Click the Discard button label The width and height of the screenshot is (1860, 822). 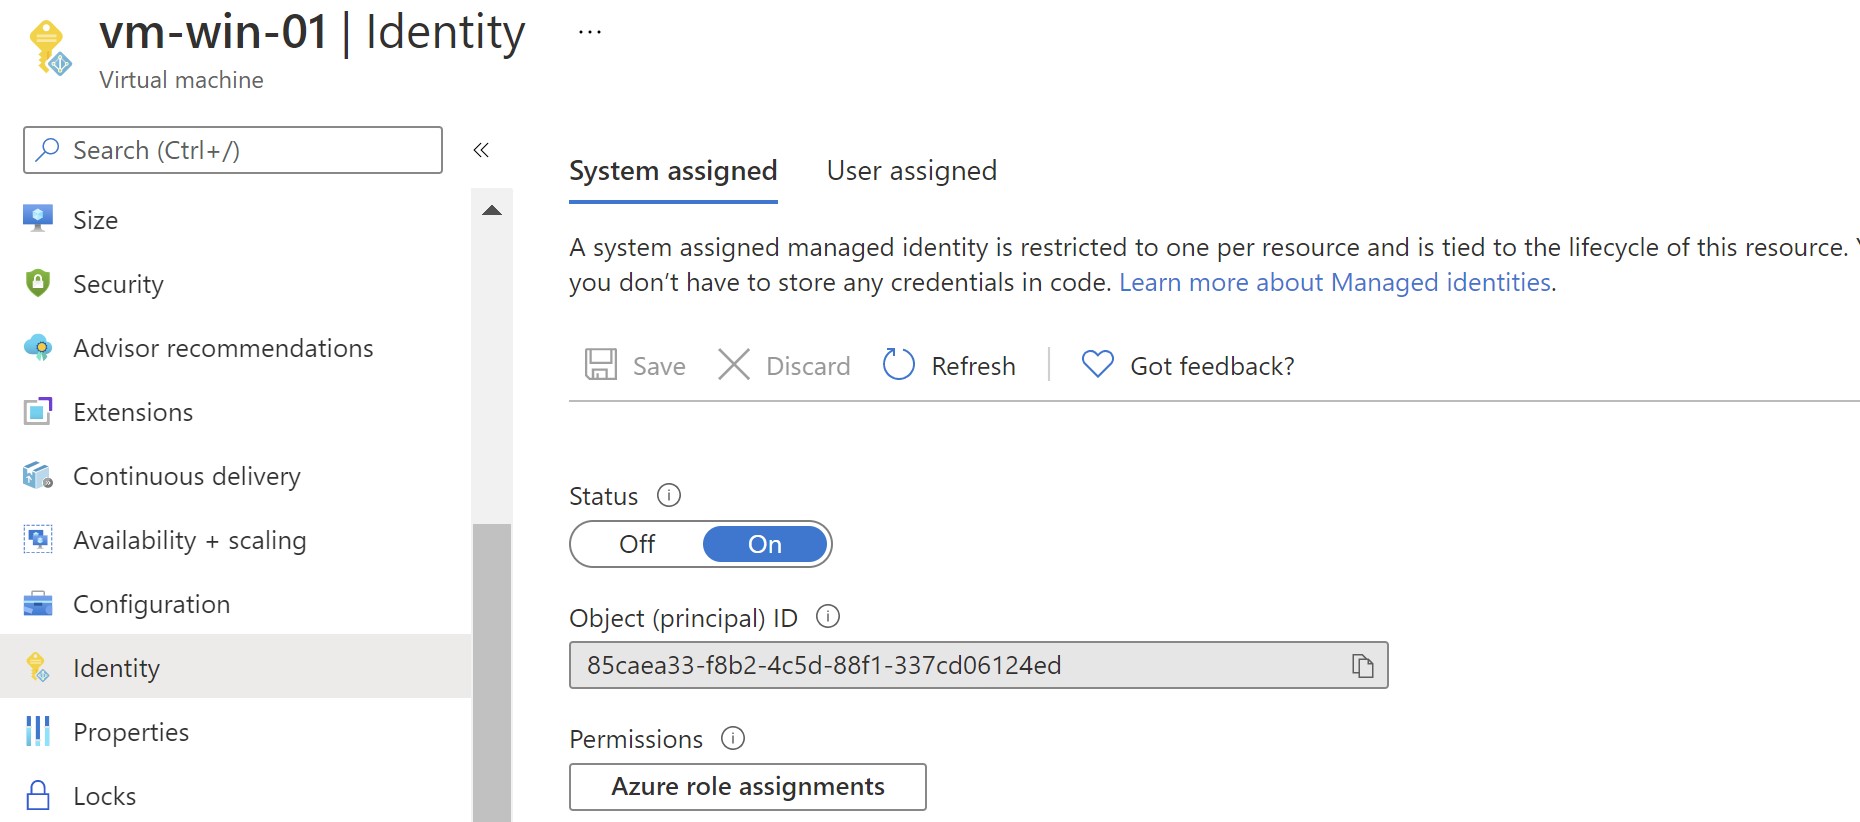click(x=808, y=366)
